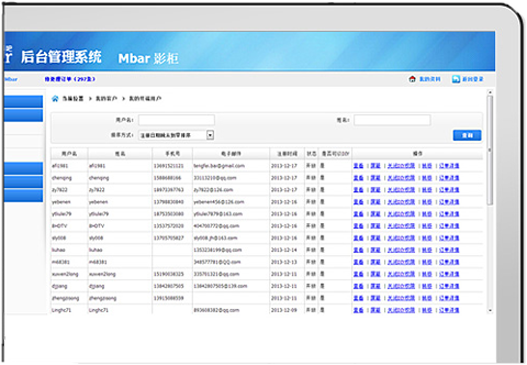Click 转移 link in the yebenen row
527x365 pixels.
coord(427,202)
